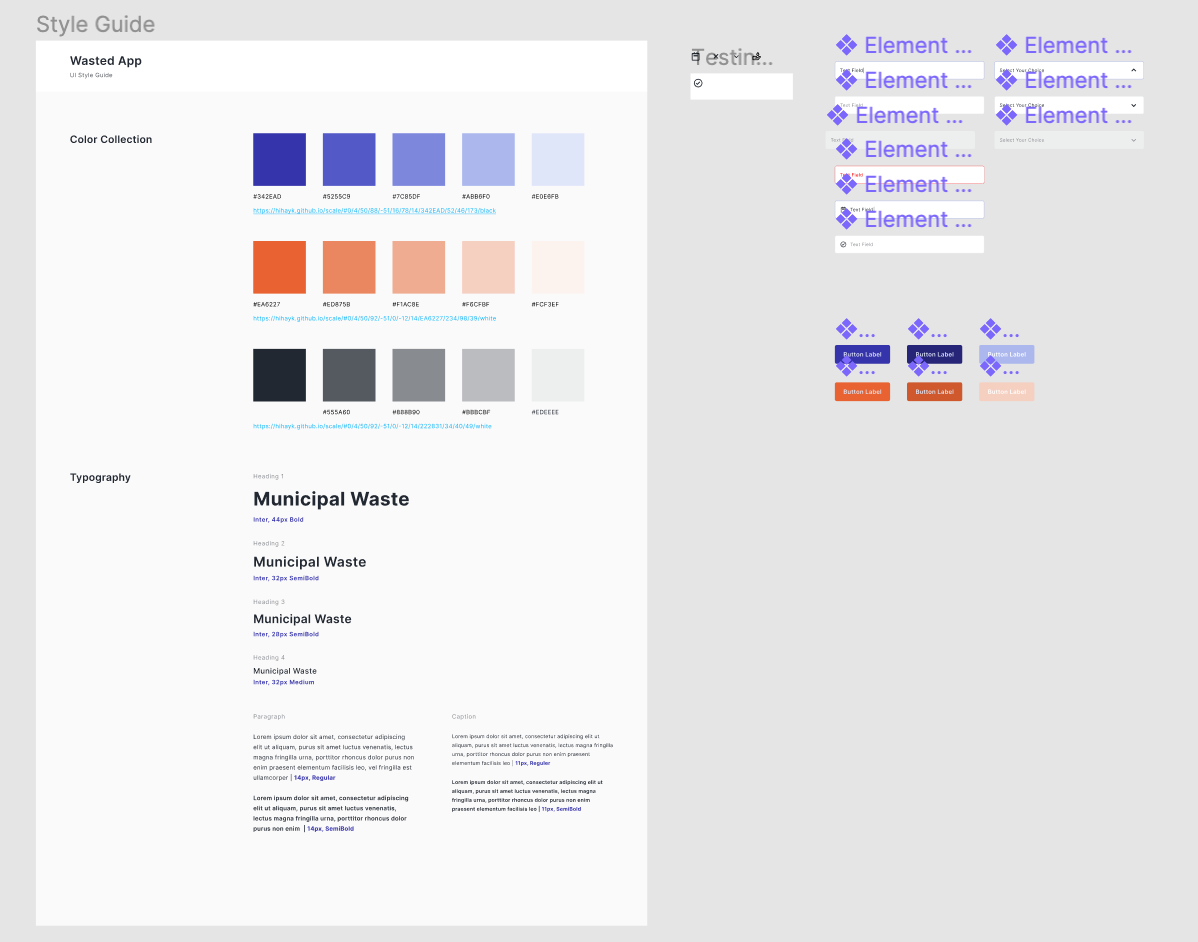The image size is (1198, 942).
Task: Click the export icon in the Testing header
Action: point(757,56)
